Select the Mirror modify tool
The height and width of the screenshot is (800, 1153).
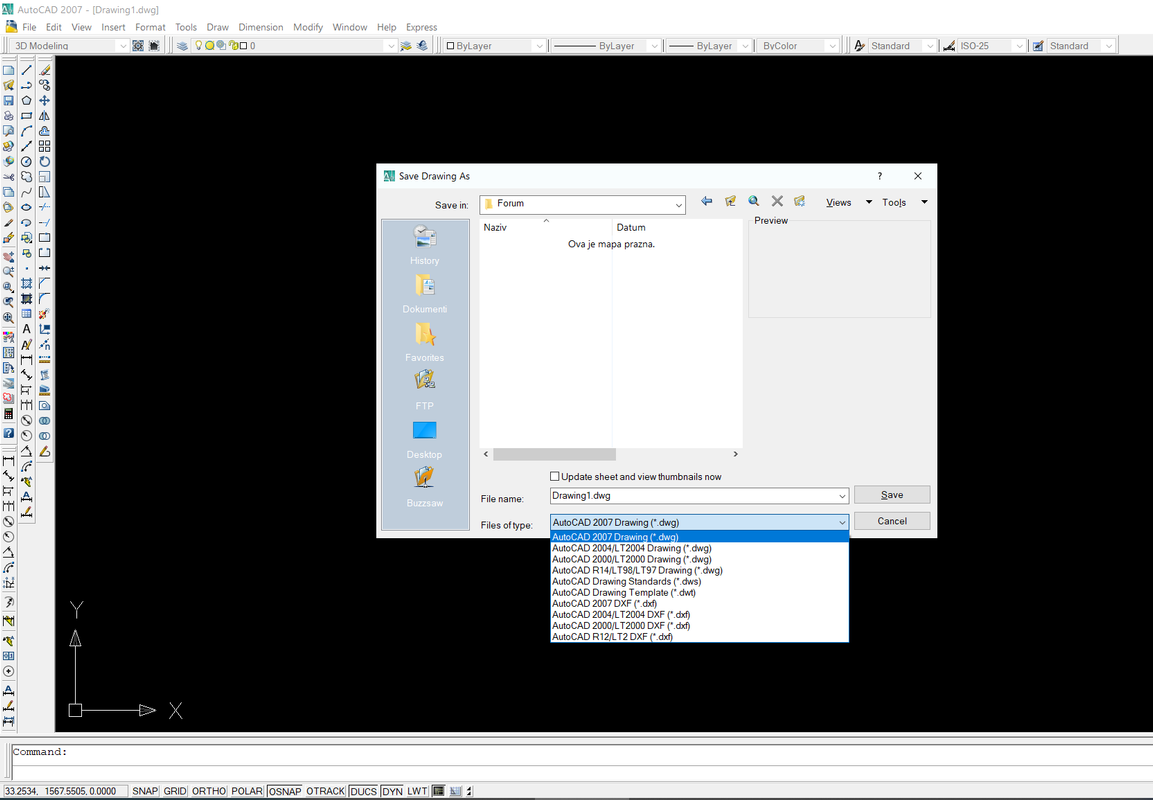45,115
